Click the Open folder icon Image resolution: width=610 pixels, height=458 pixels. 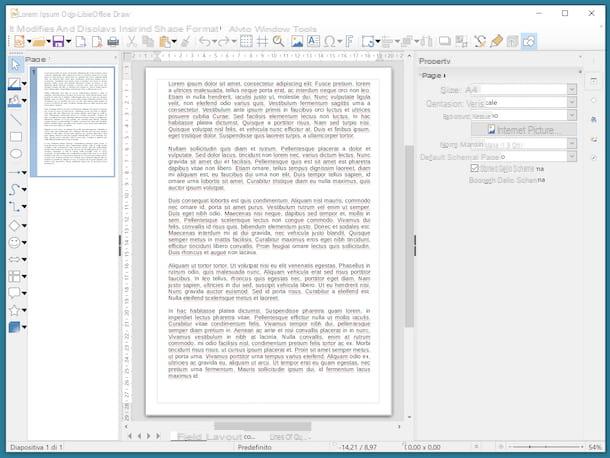[39, 42]
